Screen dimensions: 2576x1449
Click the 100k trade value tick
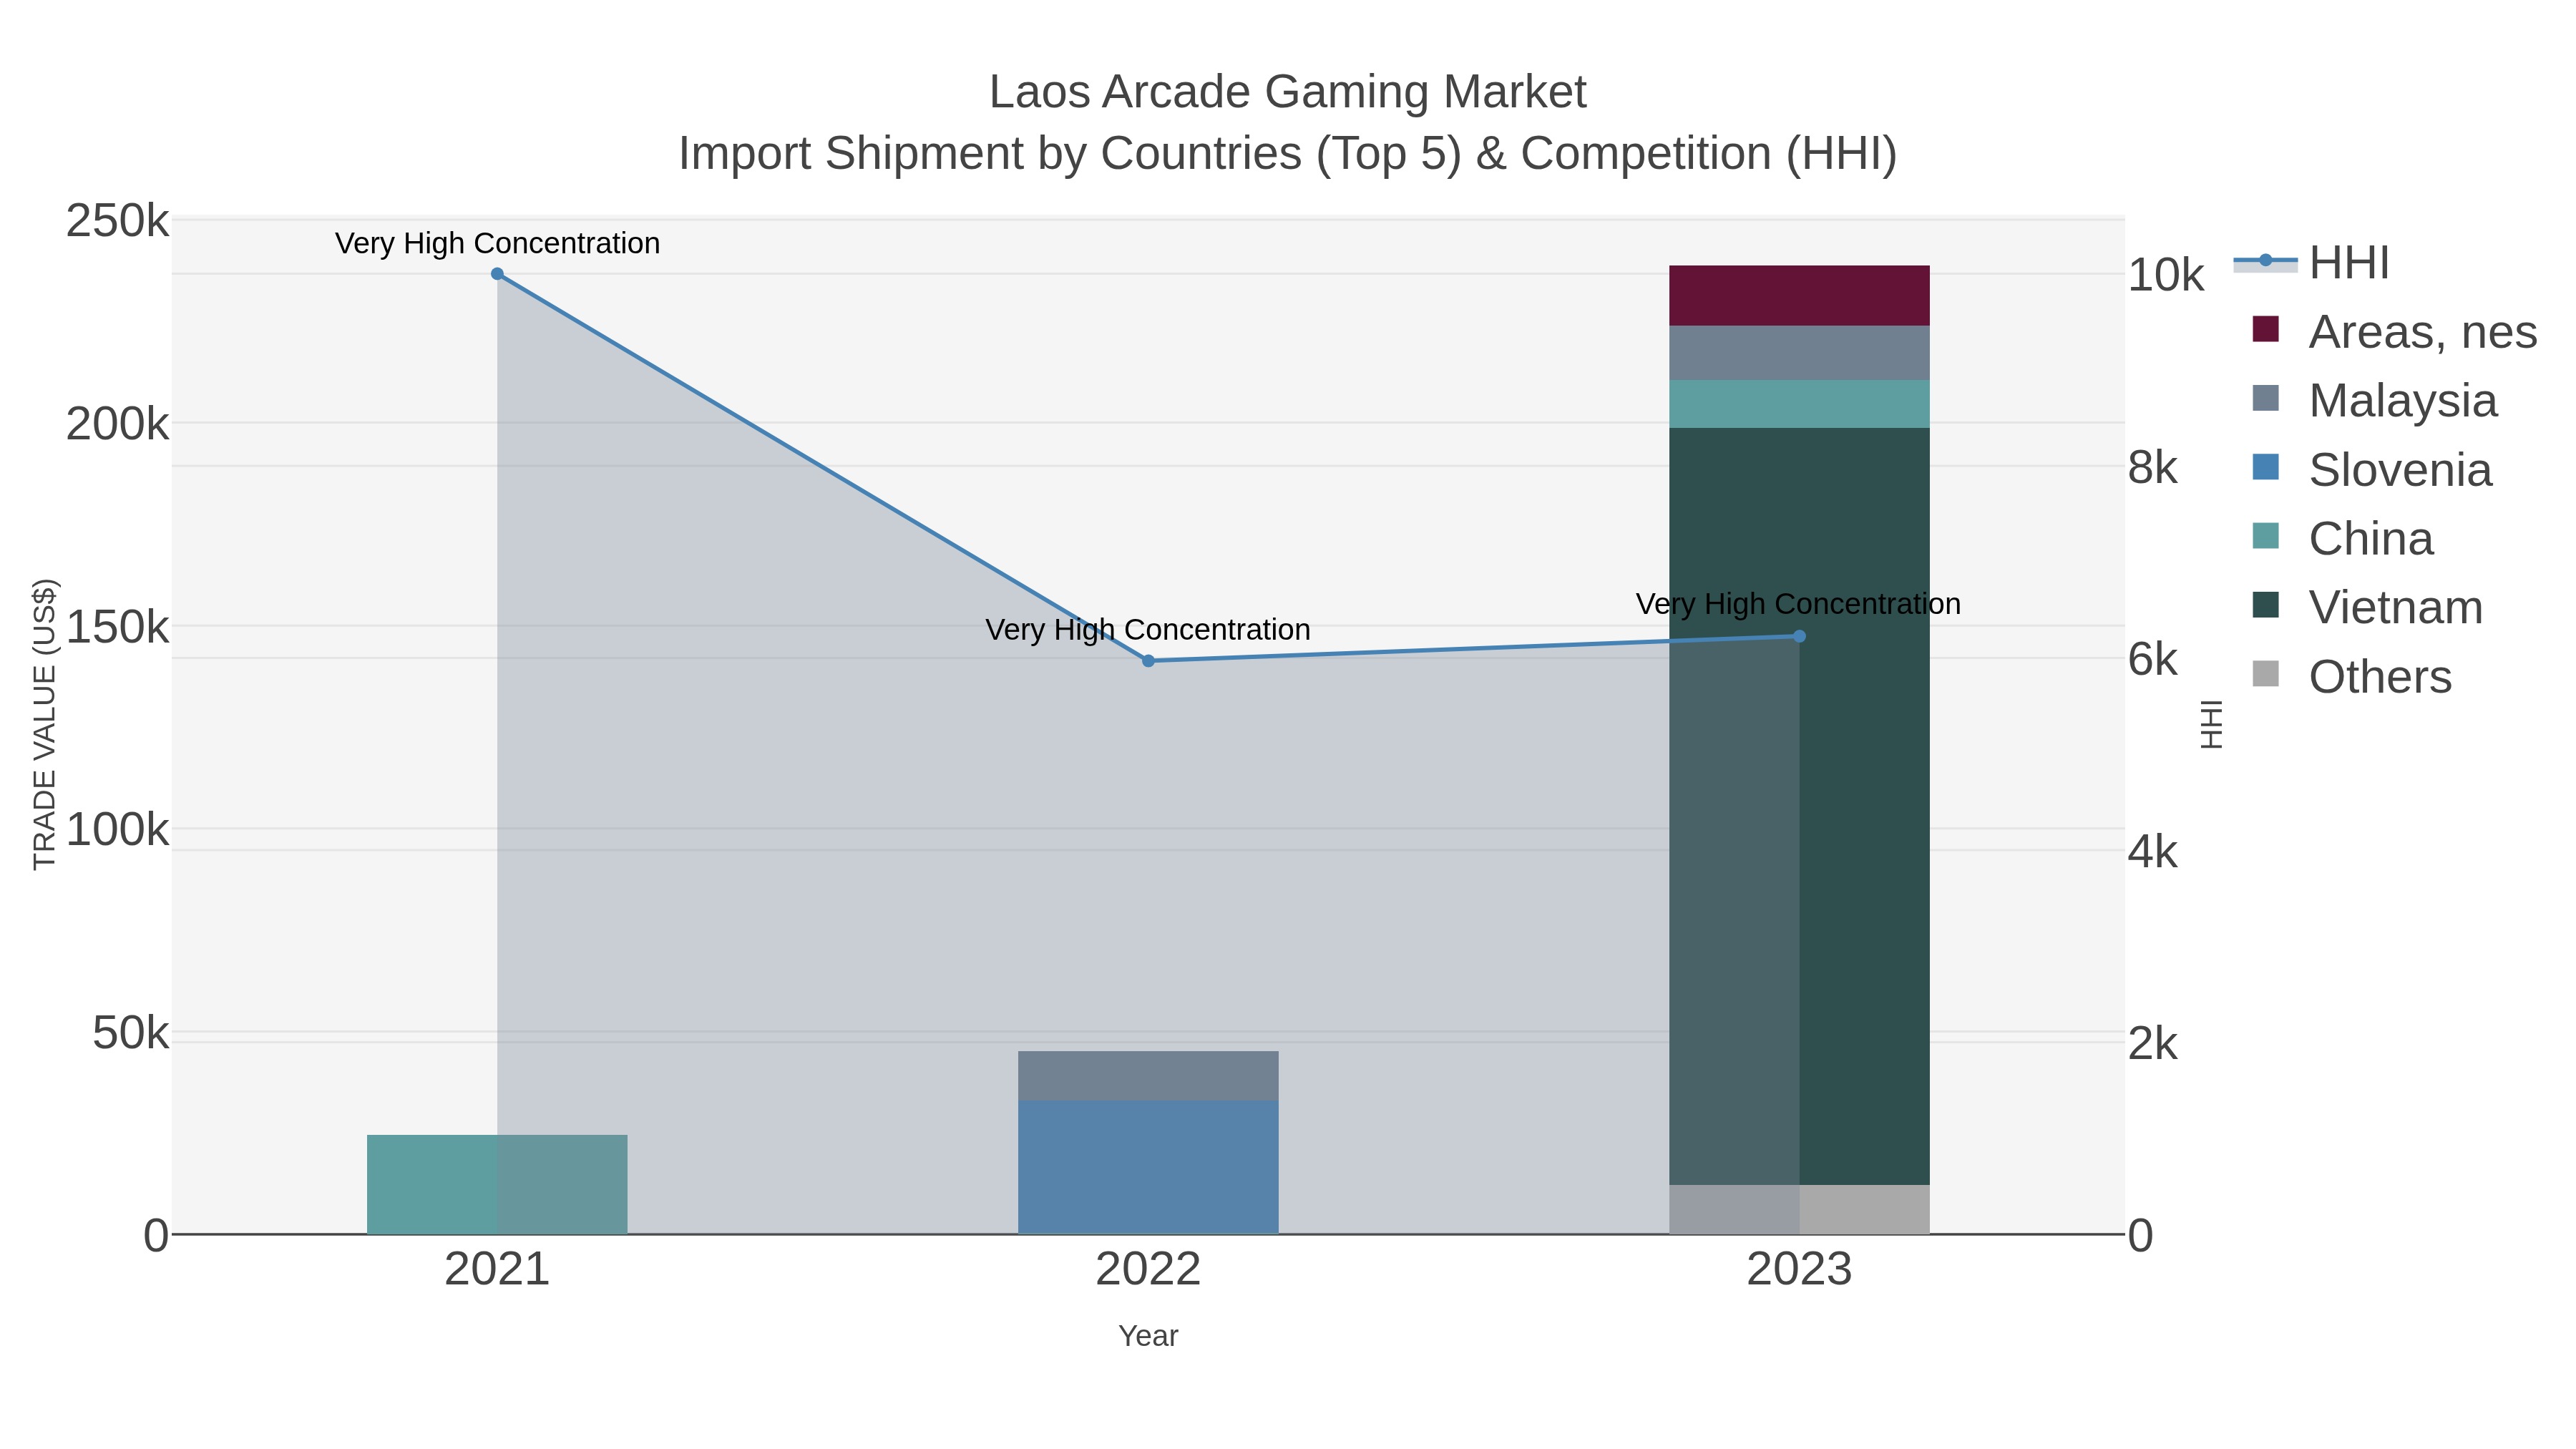[117, 830]
